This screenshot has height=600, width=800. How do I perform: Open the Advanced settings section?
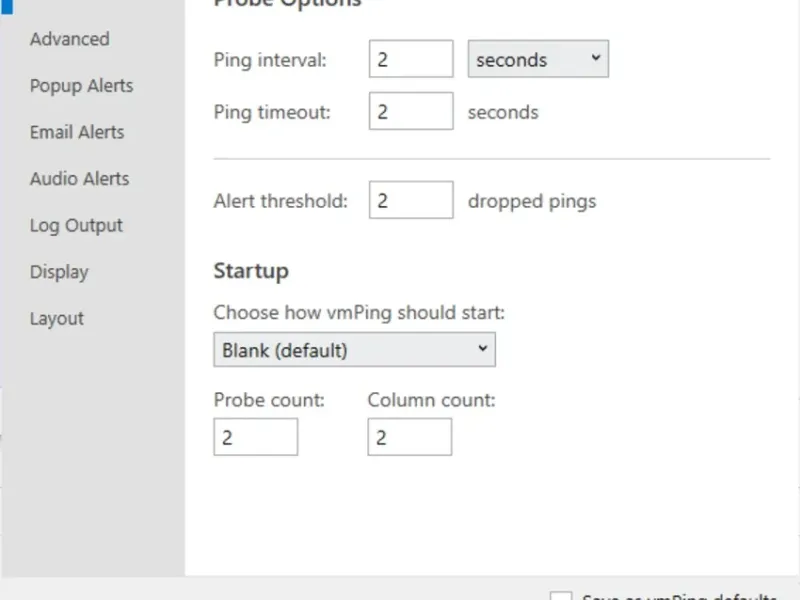click(69, 39)
